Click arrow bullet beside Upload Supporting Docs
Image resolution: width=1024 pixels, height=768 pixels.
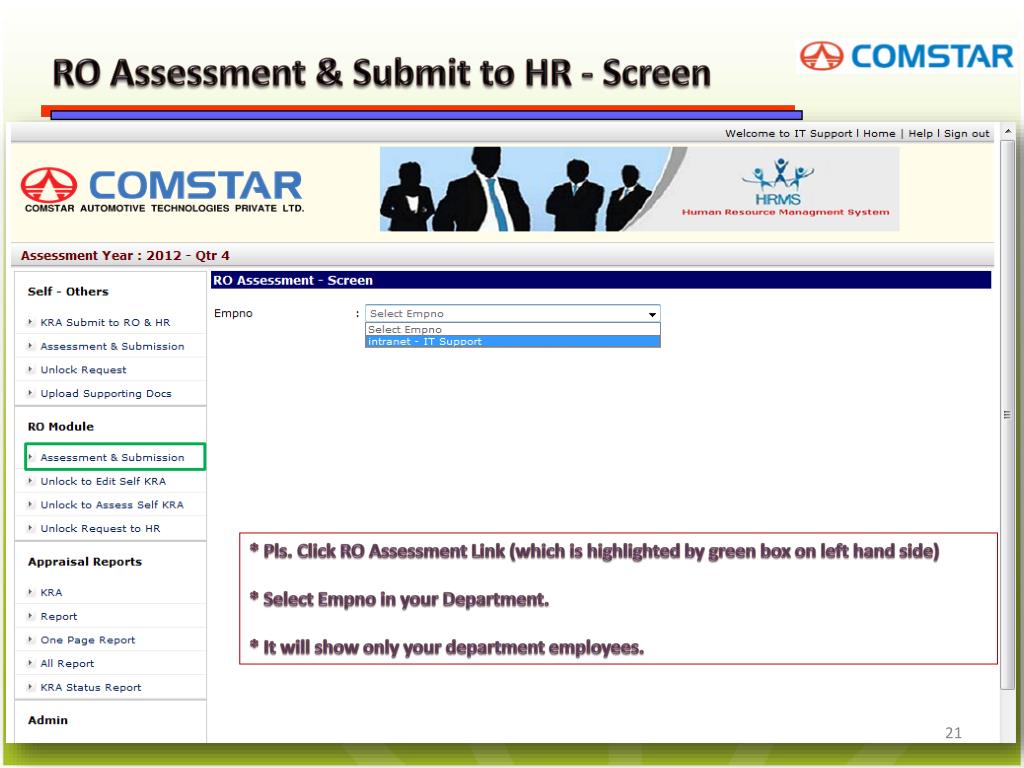pos(30,393)
